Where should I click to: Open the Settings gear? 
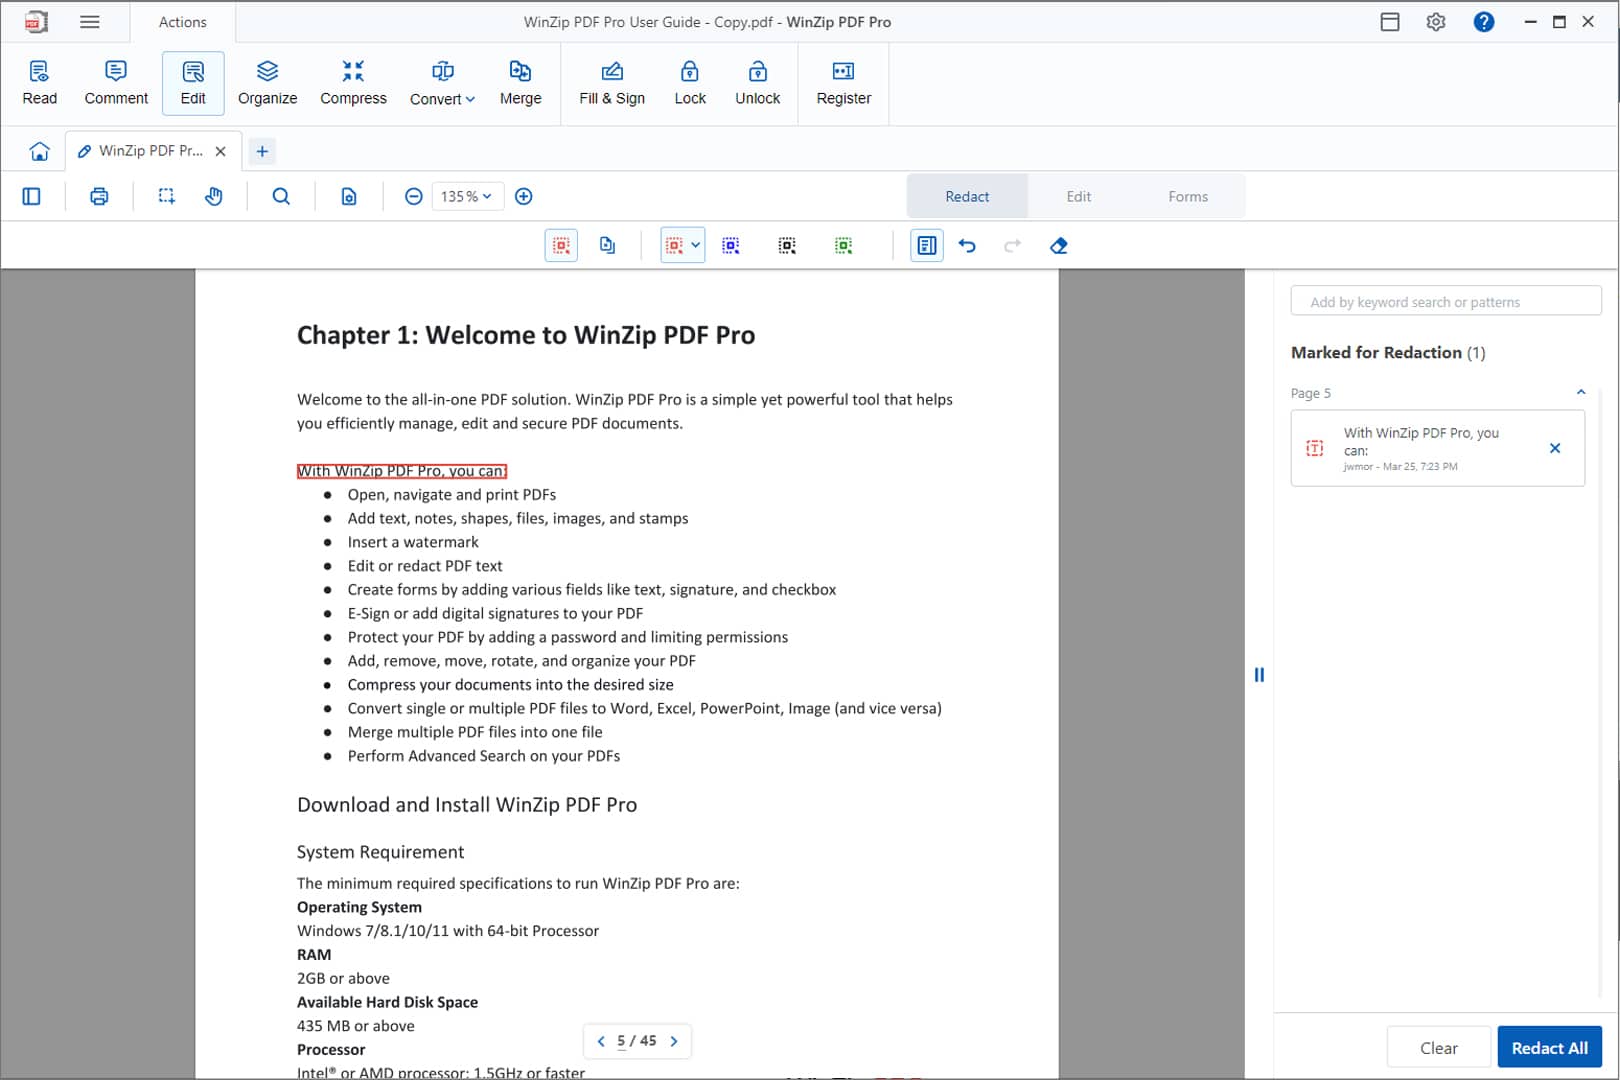pyautogui.click(x=1436, y=22)
